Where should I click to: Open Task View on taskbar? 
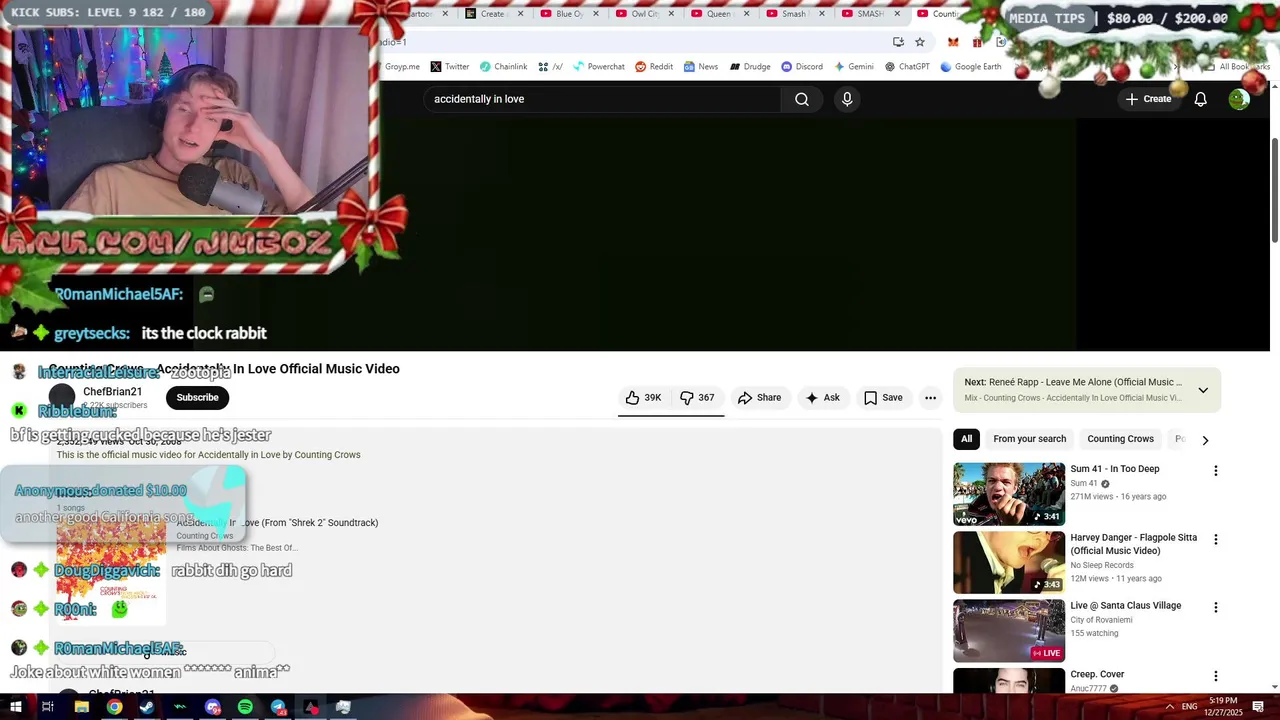point(47,707)
